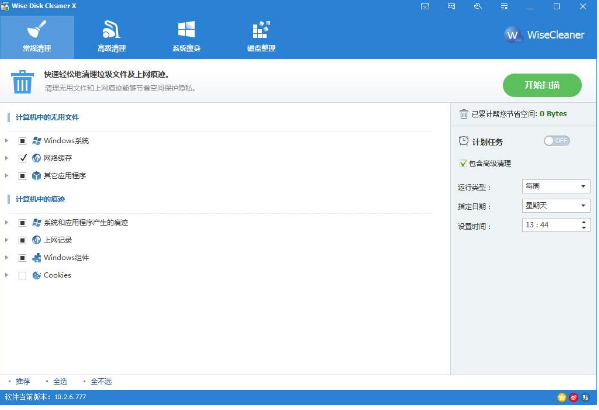Click the Wise Disk Cleaner app icon in title bar
This screenshot has height=410, width=599.
coord(5,6)
